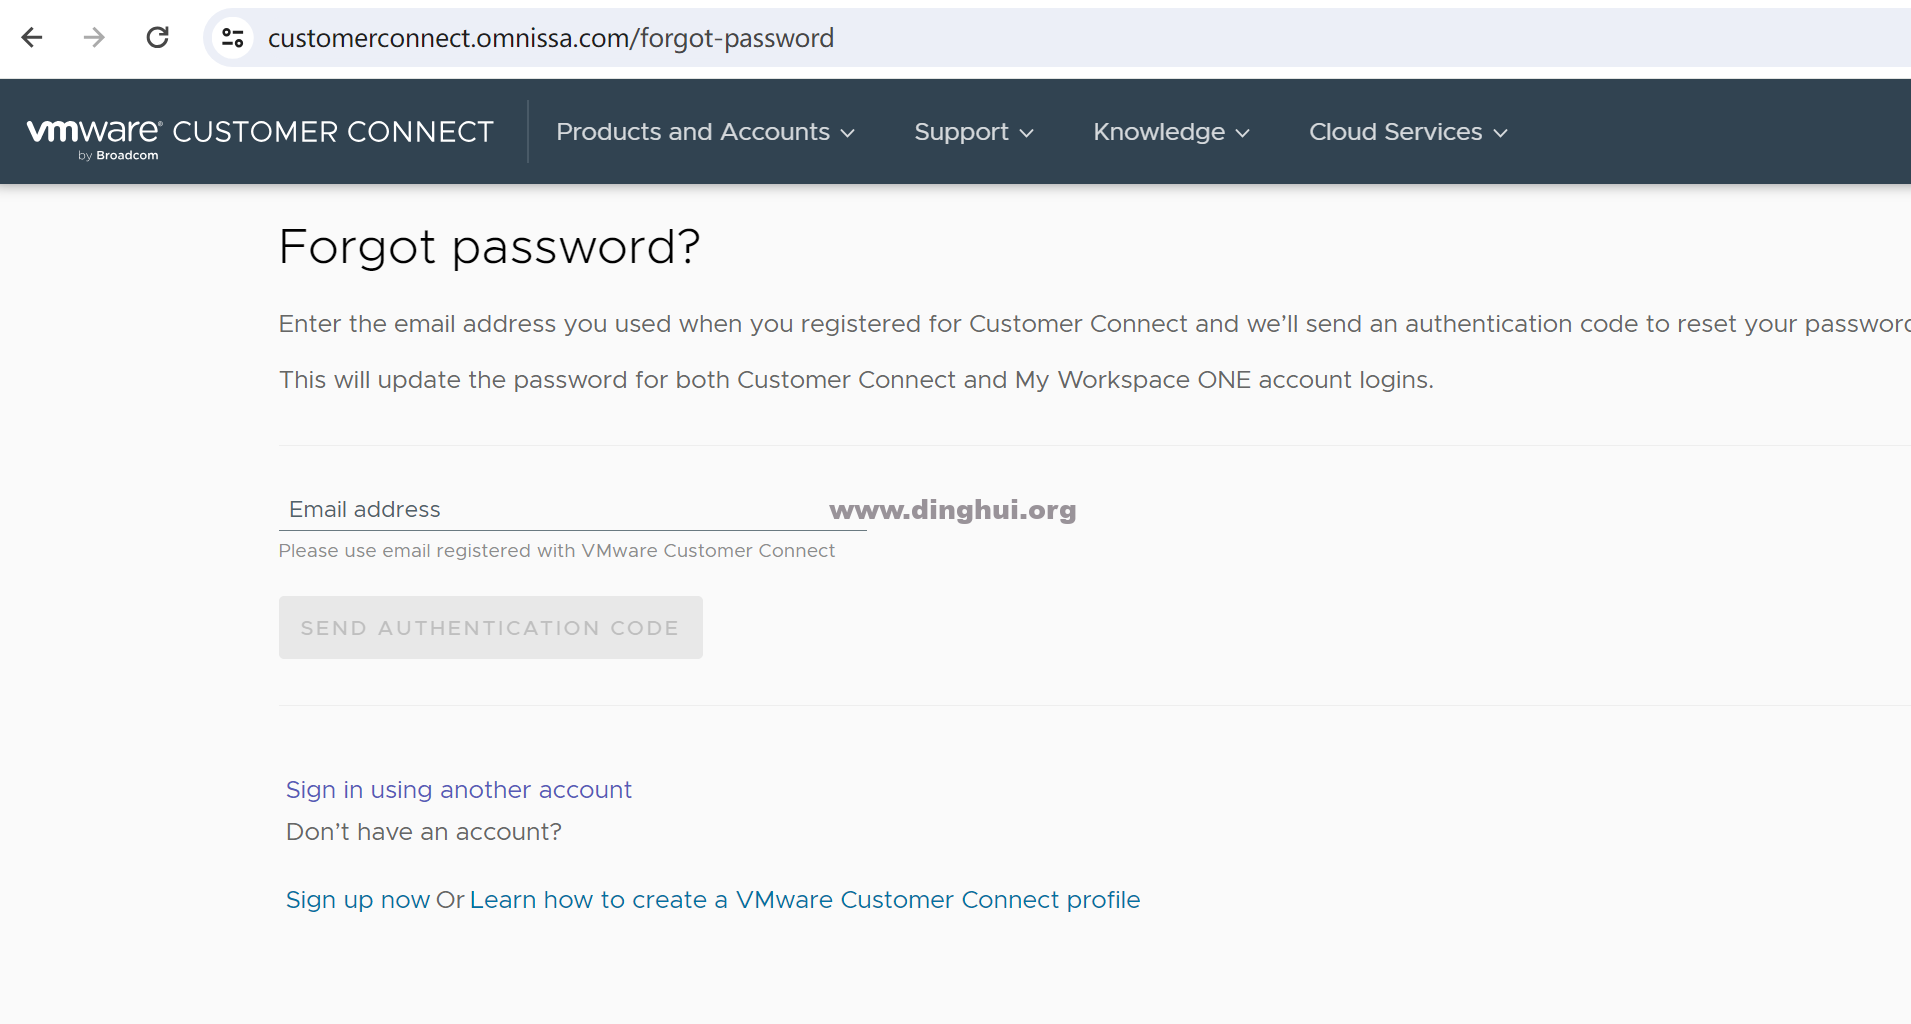Expand the Support dropdown chevron
This screenshot has height=1024, width=1911.
coord(1026,133)
